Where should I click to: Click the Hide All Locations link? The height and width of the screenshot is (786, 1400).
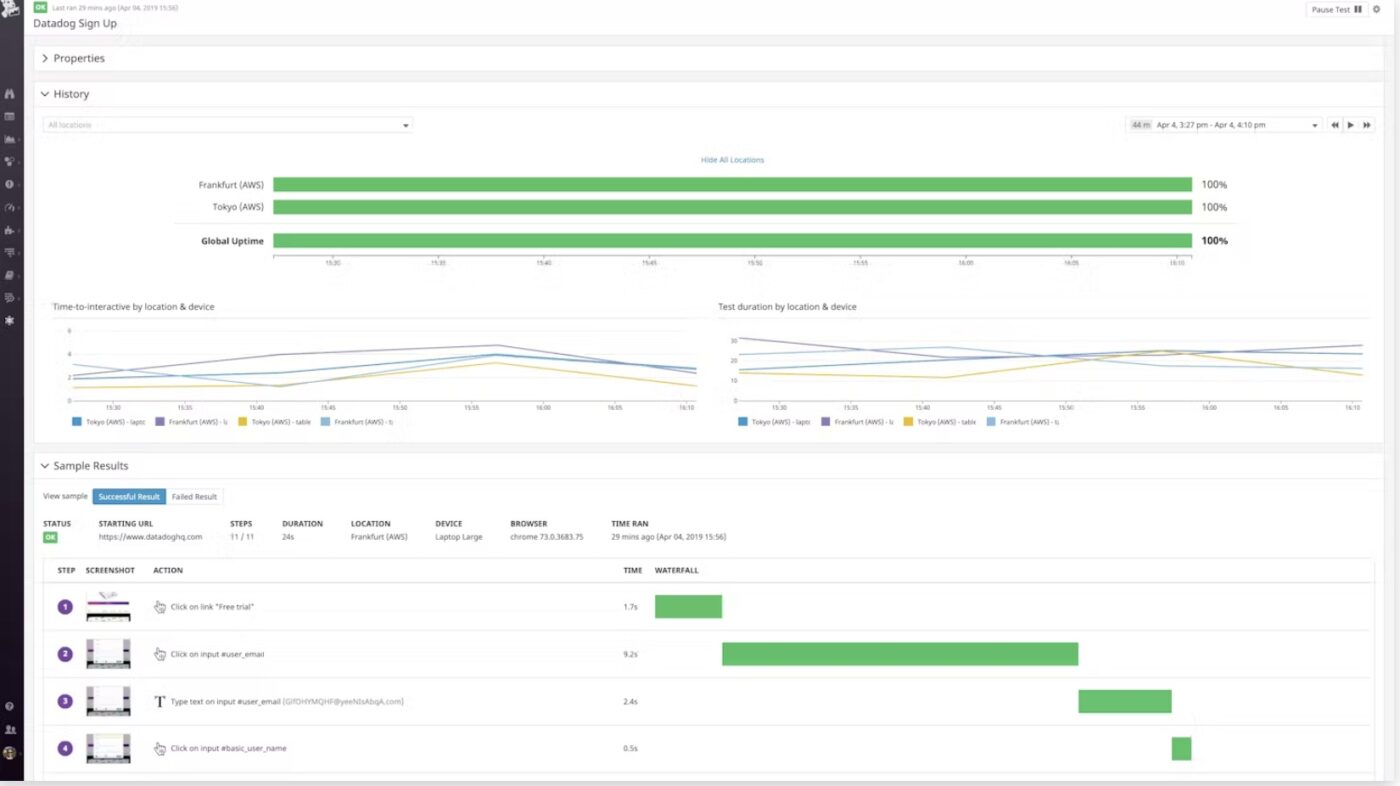(x=732, y=160)
